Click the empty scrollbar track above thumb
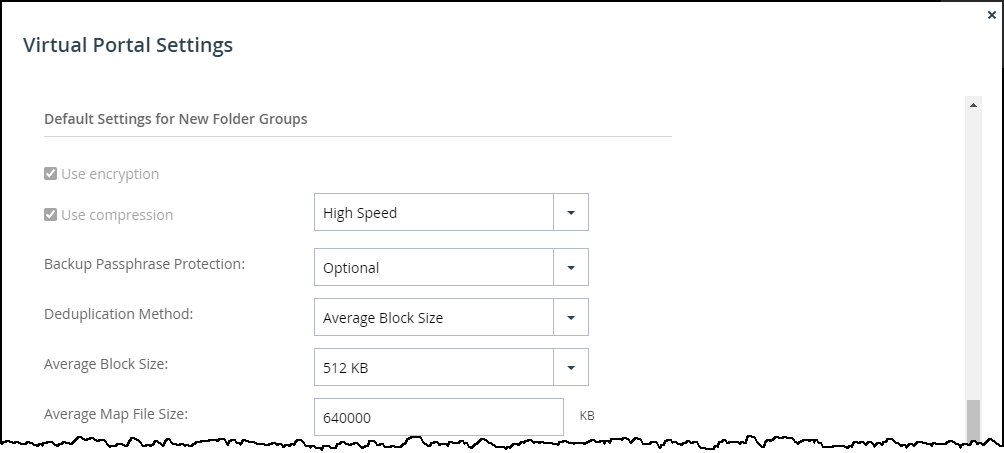The image size is (1004, 453). tap(973, 250)
